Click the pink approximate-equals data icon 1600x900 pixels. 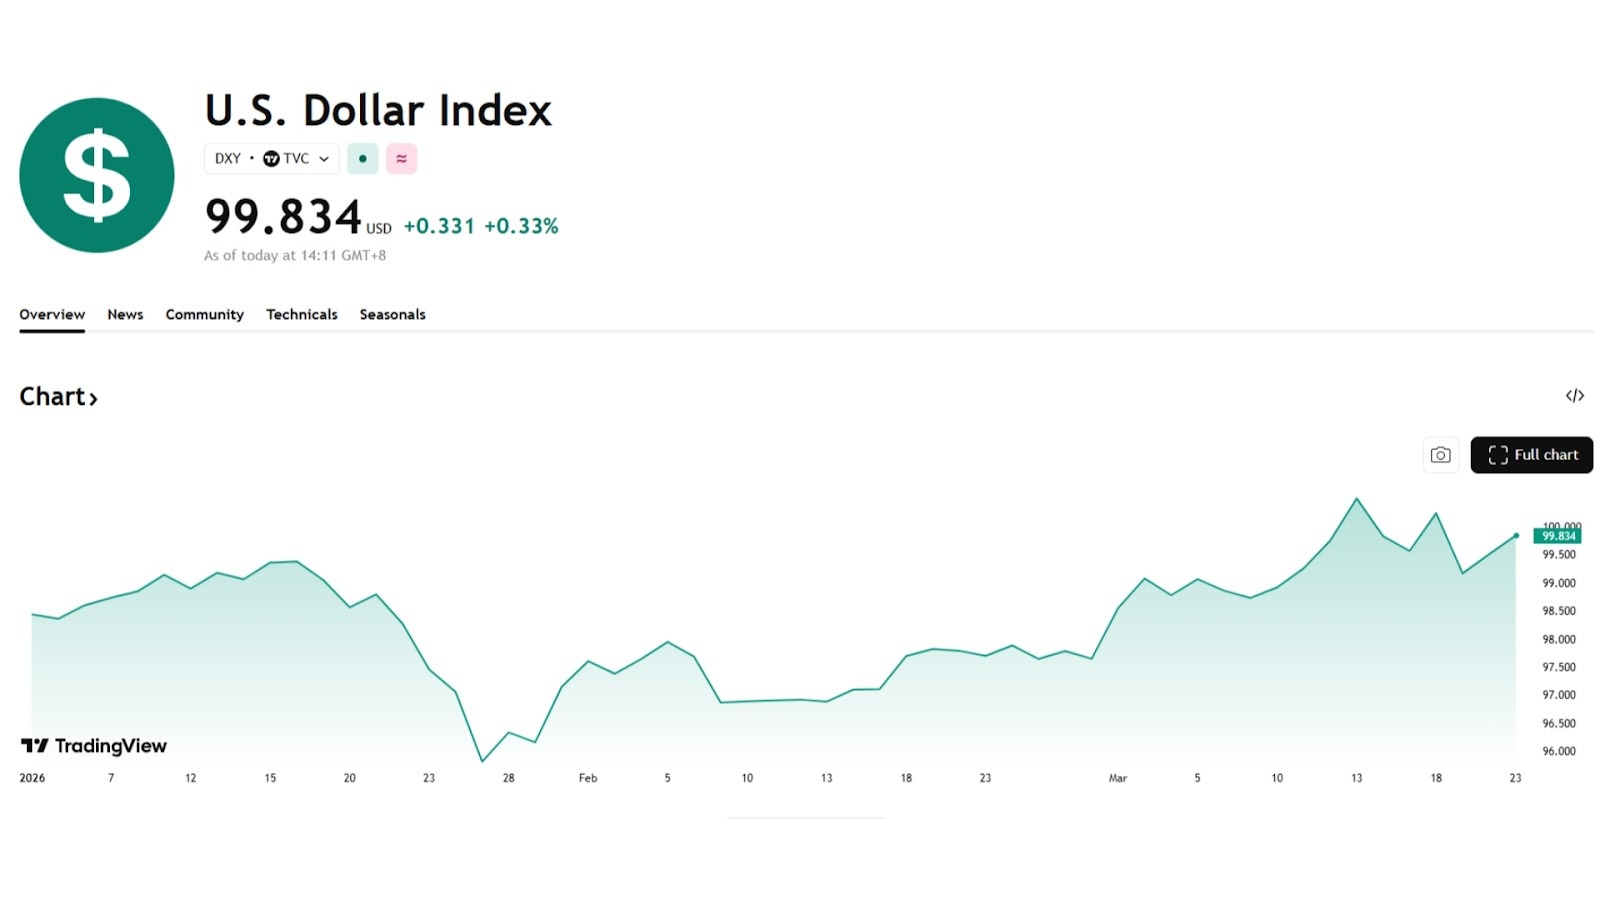(401, 159)
